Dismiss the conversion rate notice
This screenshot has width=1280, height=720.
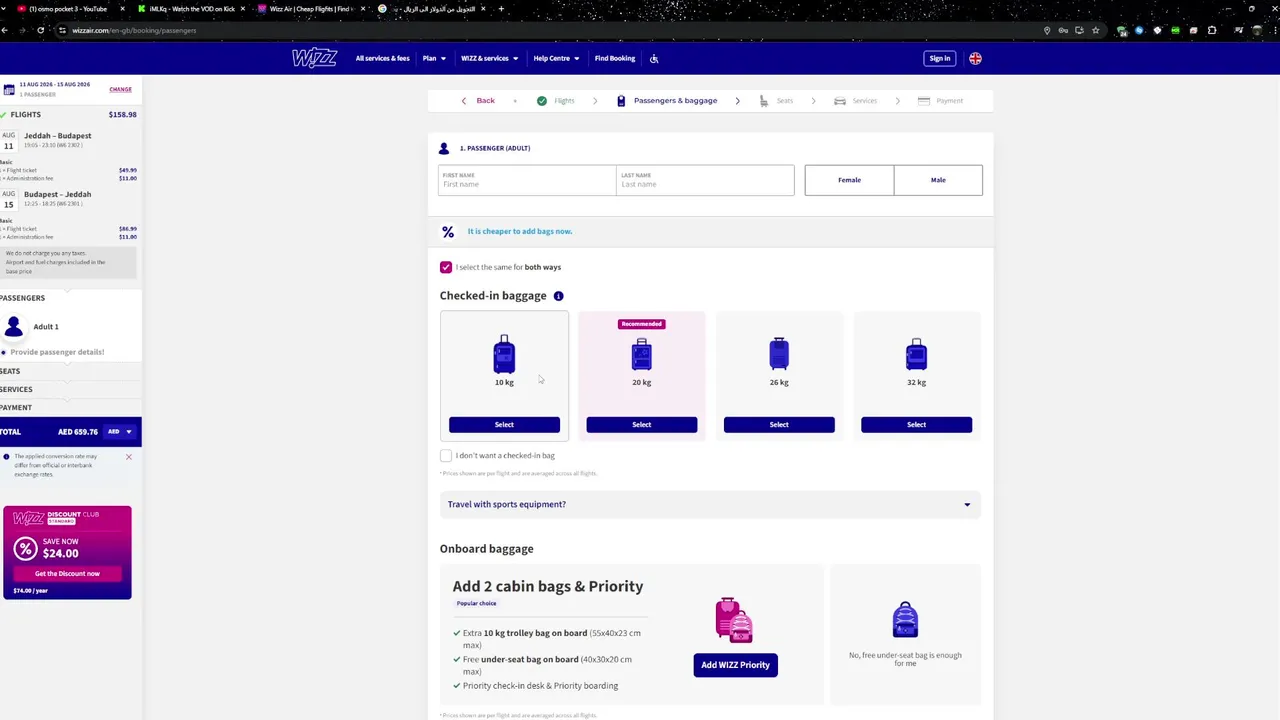[x=128, y=457]
